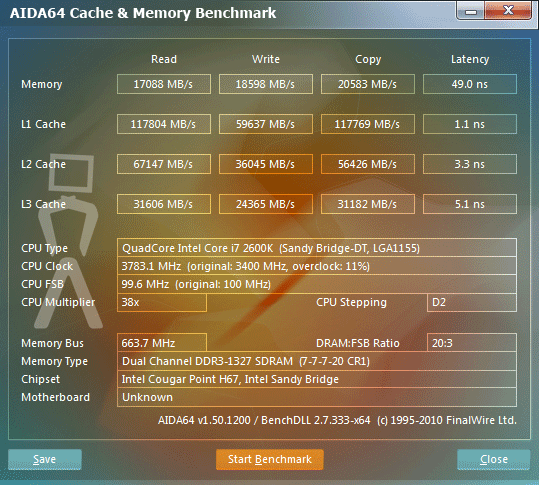Click the CPU Type information field
This screenshot has height=485, width=539.
pos(317,247)
